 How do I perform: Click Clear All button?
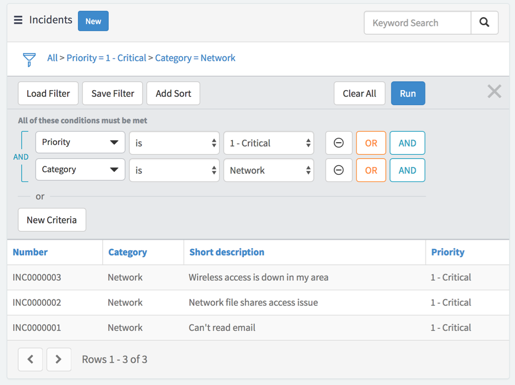pyautogui.click(x=360, y=93)
